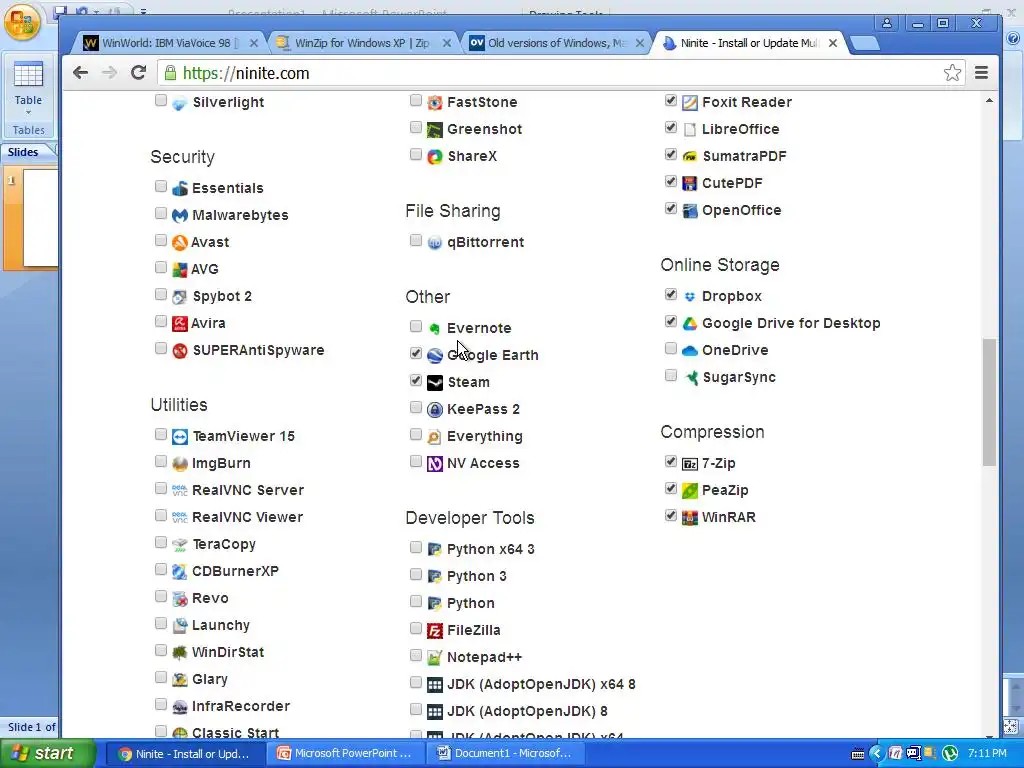Click the Dropbox icon
1024x768 pixels.
coord(690,296)
